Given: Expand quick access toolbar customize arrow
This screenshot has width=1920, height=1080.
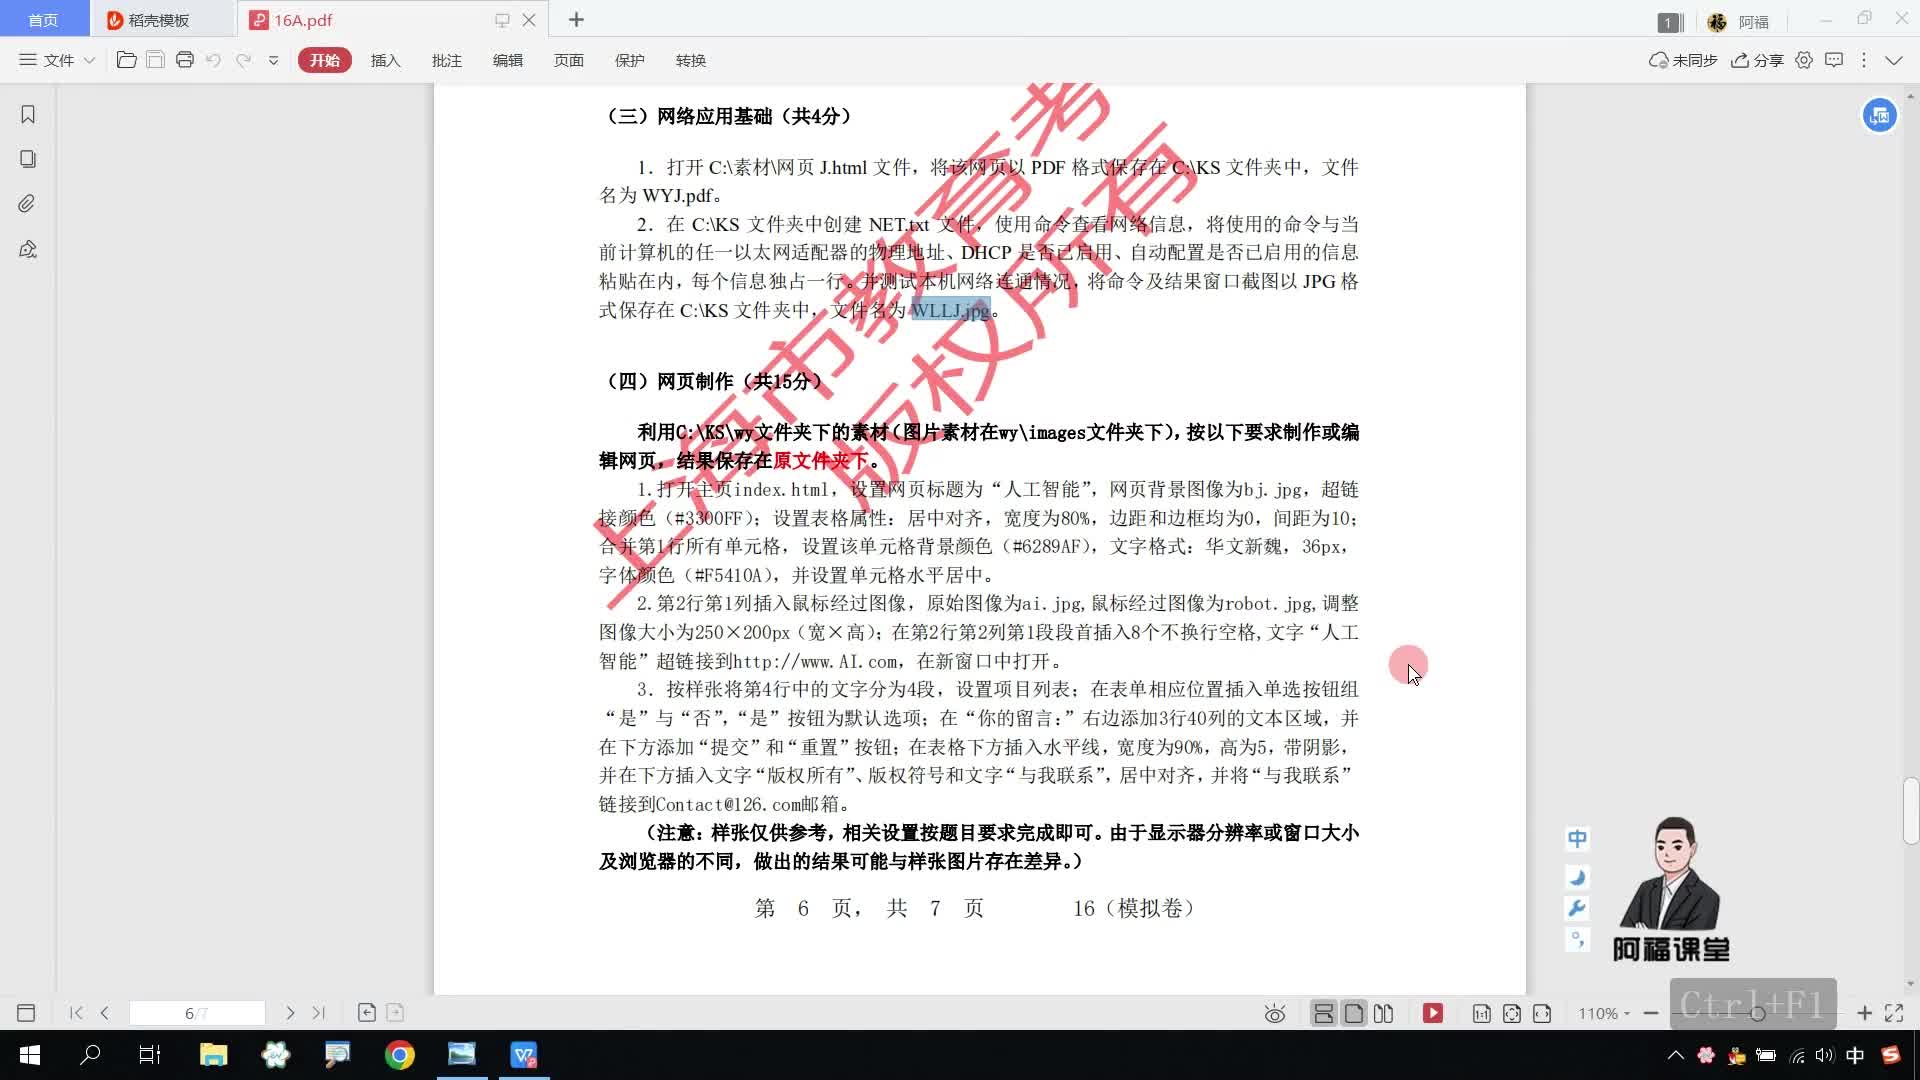Looking at the screenshot, I should coord(273,60).
